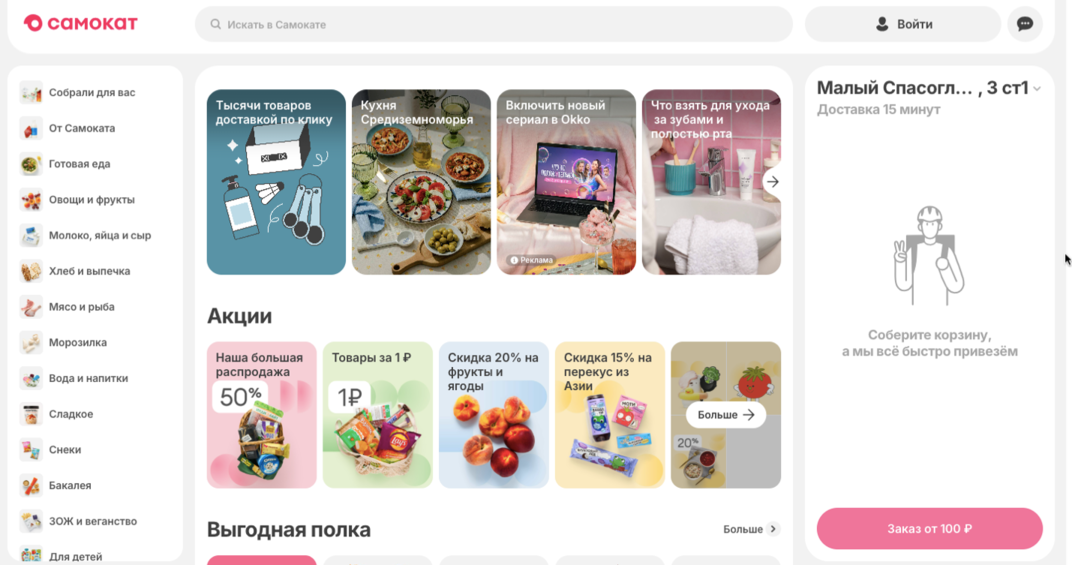Image resolution: width=1072 pixels, height=565 pixels.
Task: Click the Войти login button
Action: 903,24
